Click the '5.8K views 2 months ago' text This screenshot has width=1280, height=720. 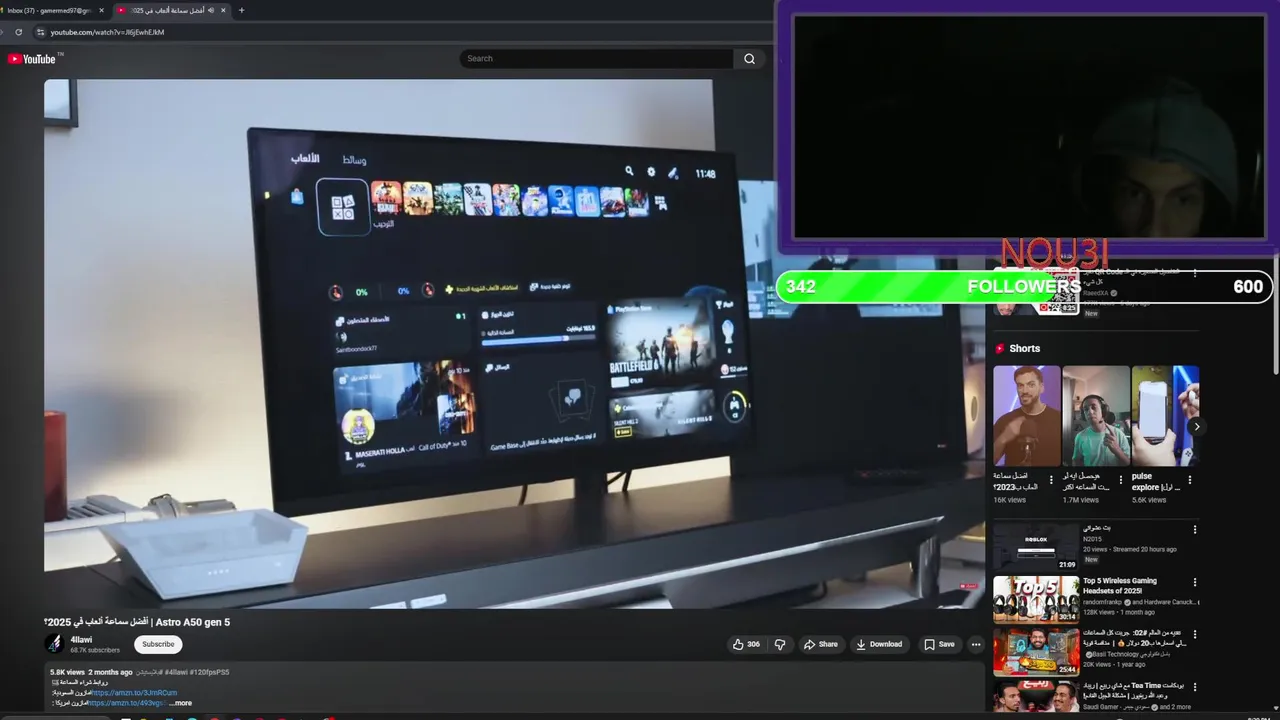coord(91,672)
